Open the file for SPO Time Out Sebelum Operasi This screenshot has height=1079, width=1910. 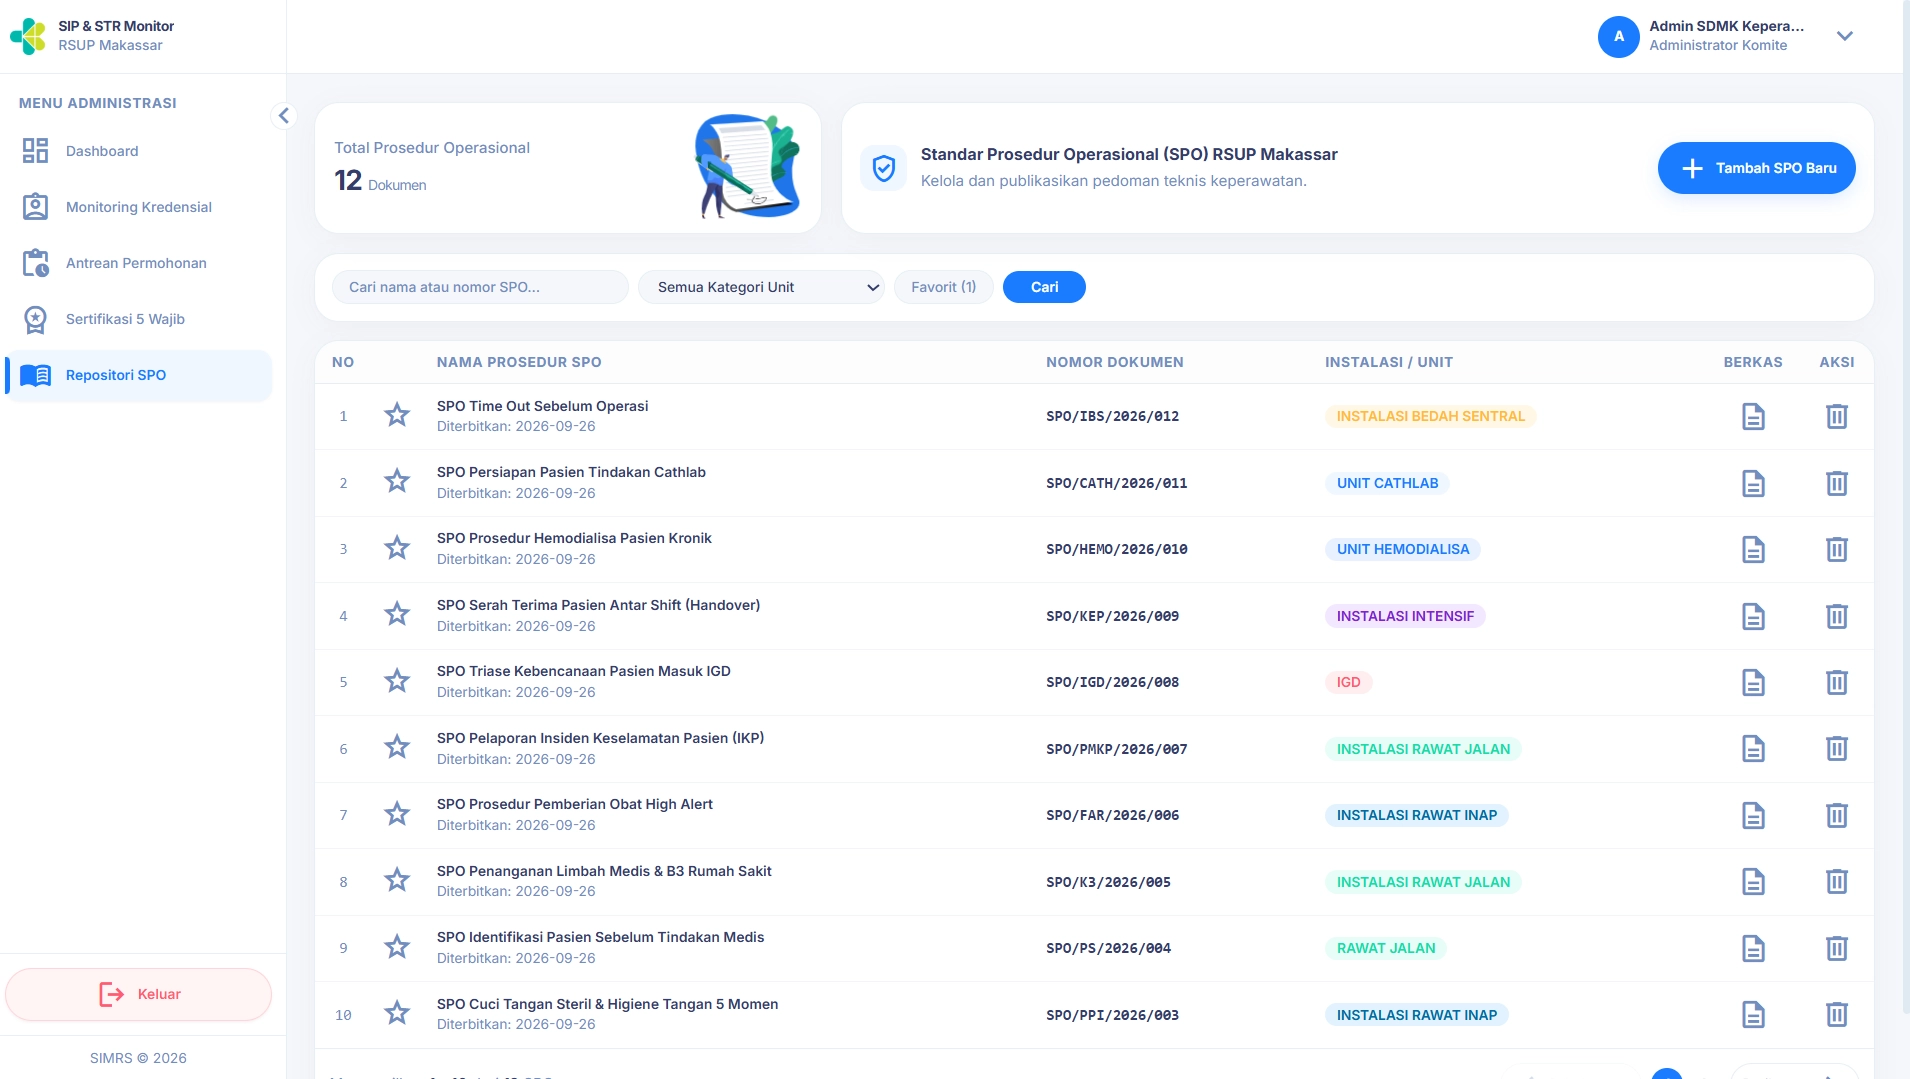1753,416
